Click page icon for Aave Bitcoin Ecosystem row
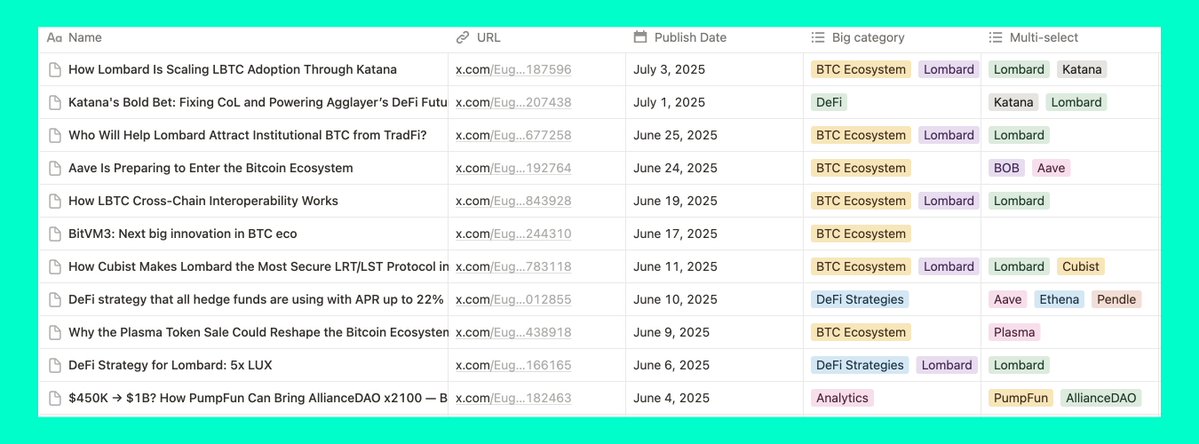This screenshot has height=444, width=1199. (55, 168)
